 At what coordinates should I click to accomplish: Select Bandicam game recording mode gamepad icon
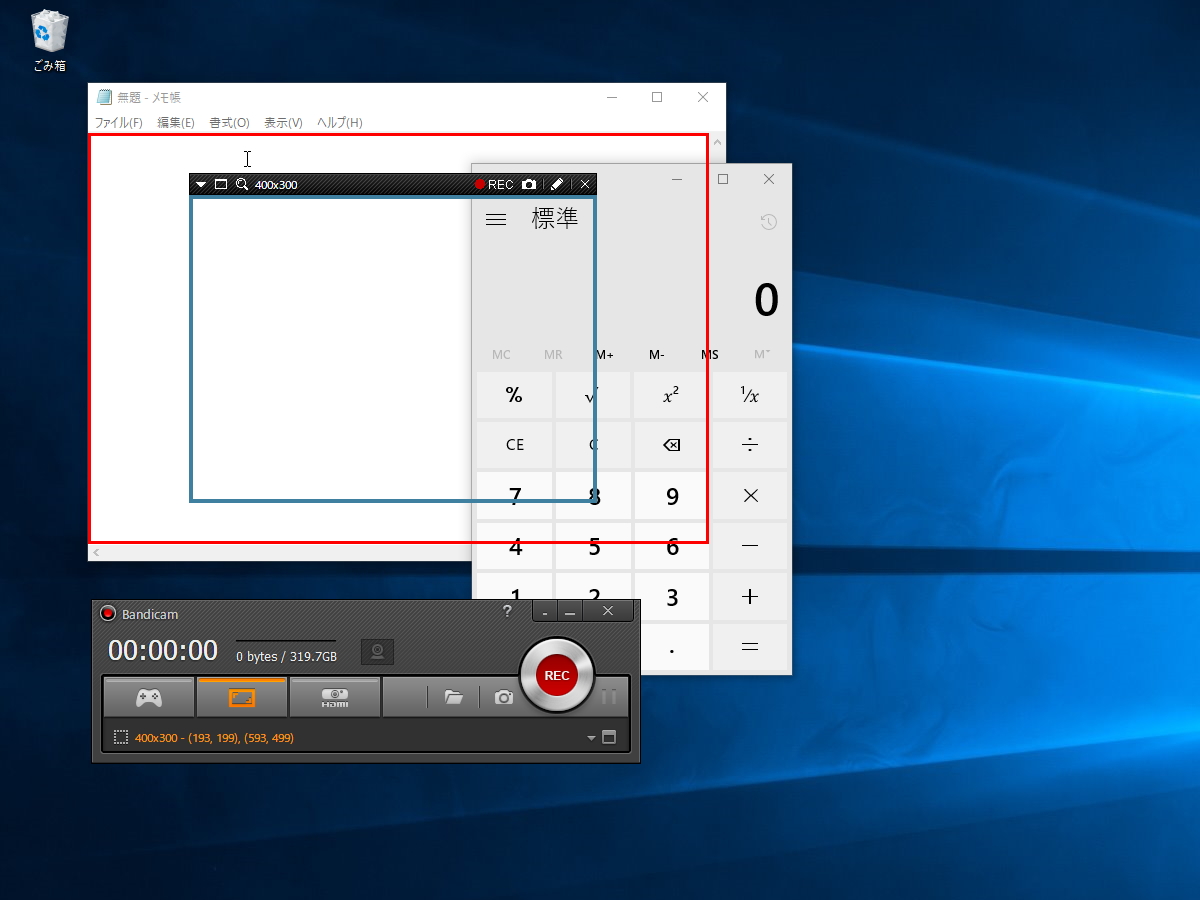tap(149, 697)
